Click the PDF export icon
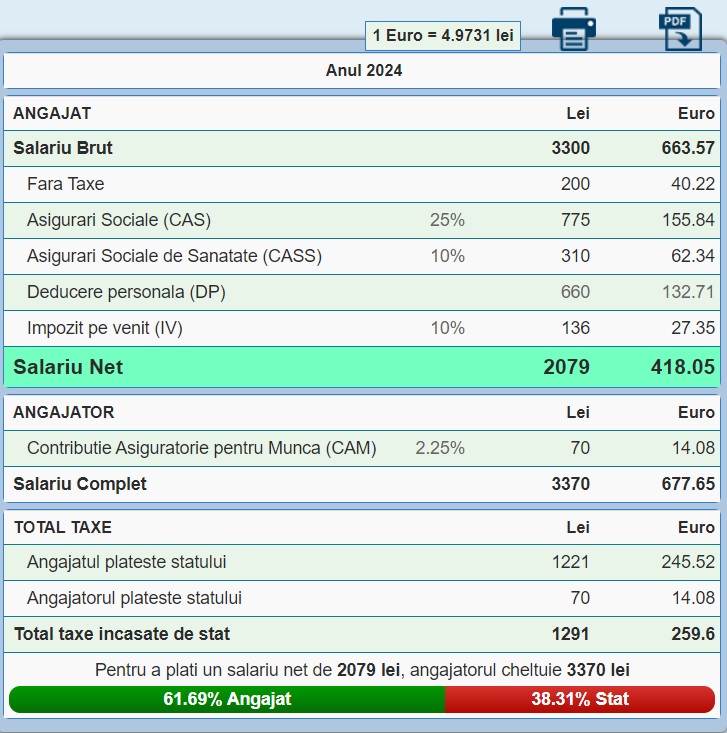The width and height of the screenshot is (727, 733). [680, 28]
